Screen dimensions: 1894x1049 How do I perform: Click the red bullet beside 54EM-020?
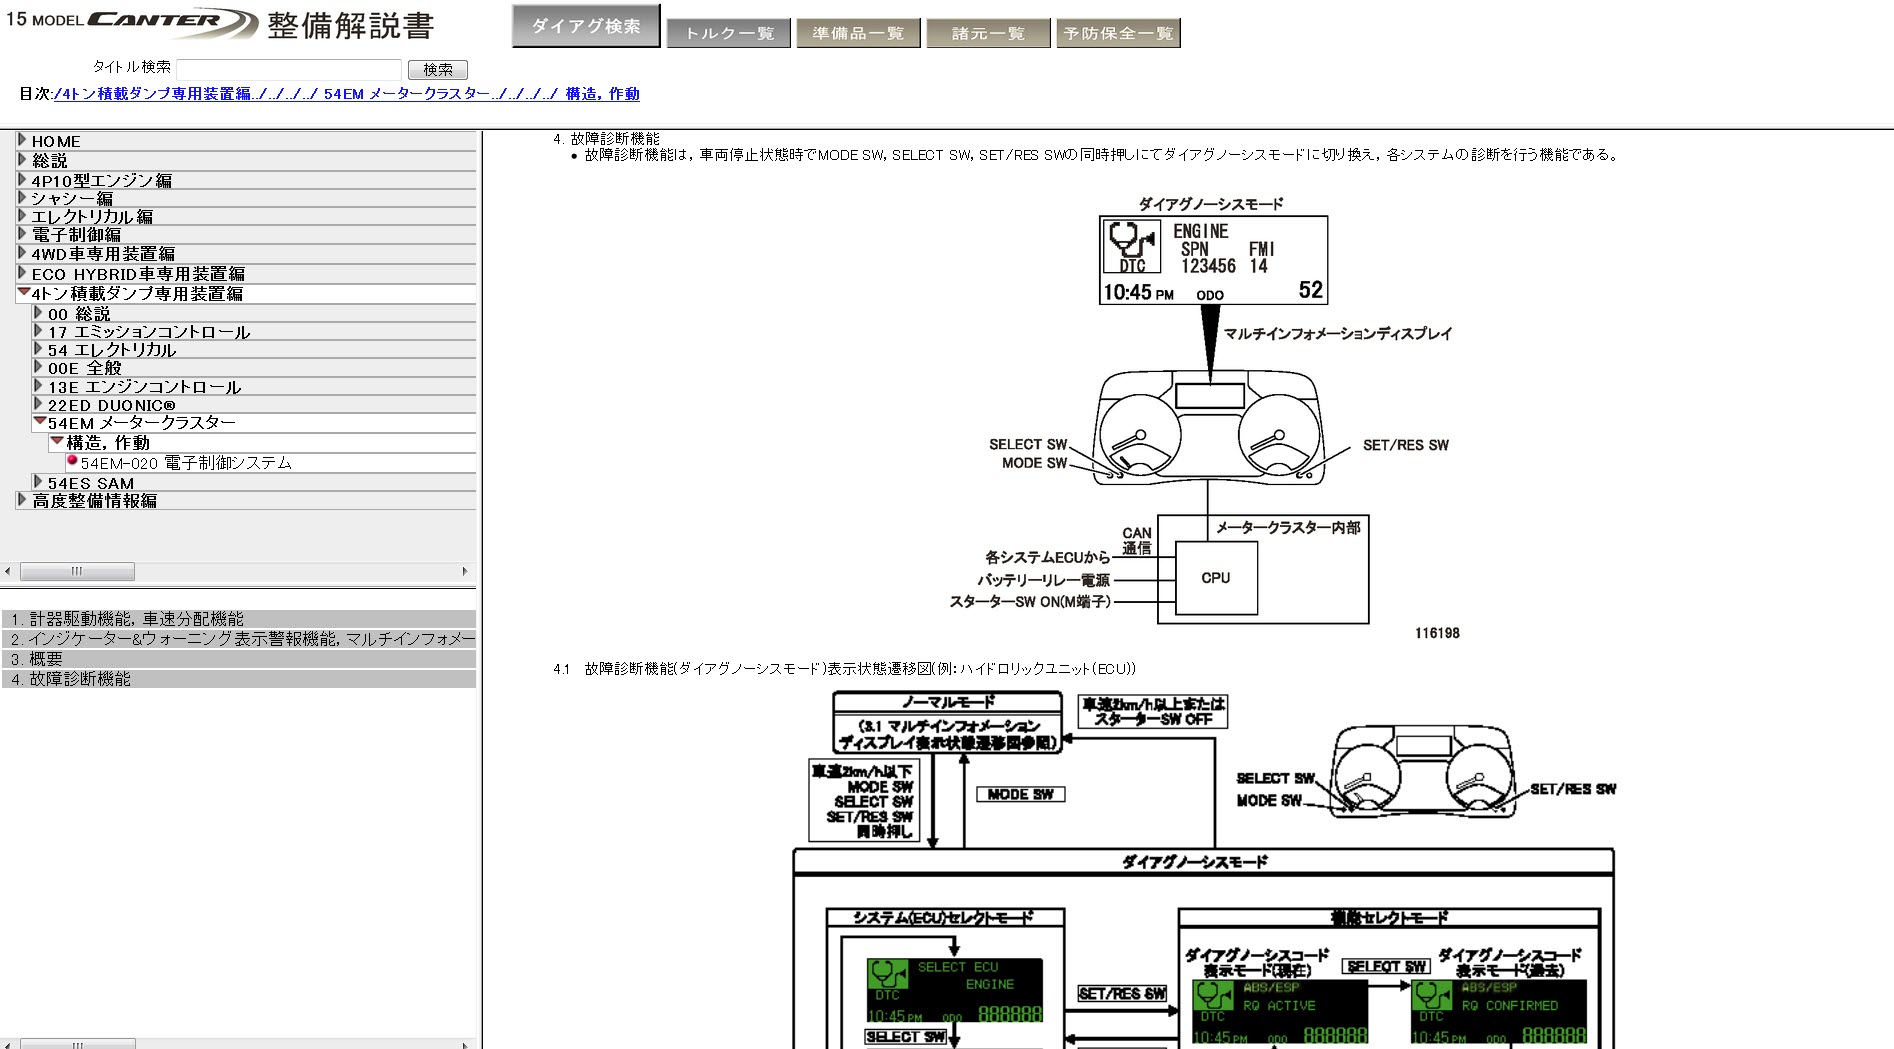(72, 461)
